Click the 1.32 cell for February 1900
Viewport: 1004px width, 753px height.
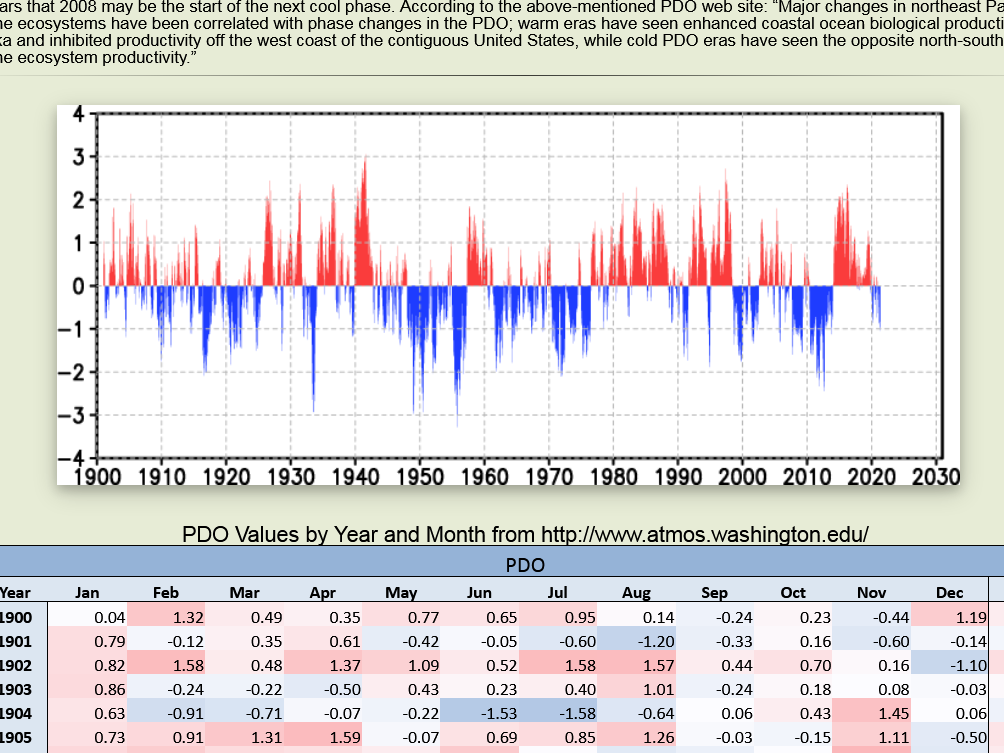[166, 617]
